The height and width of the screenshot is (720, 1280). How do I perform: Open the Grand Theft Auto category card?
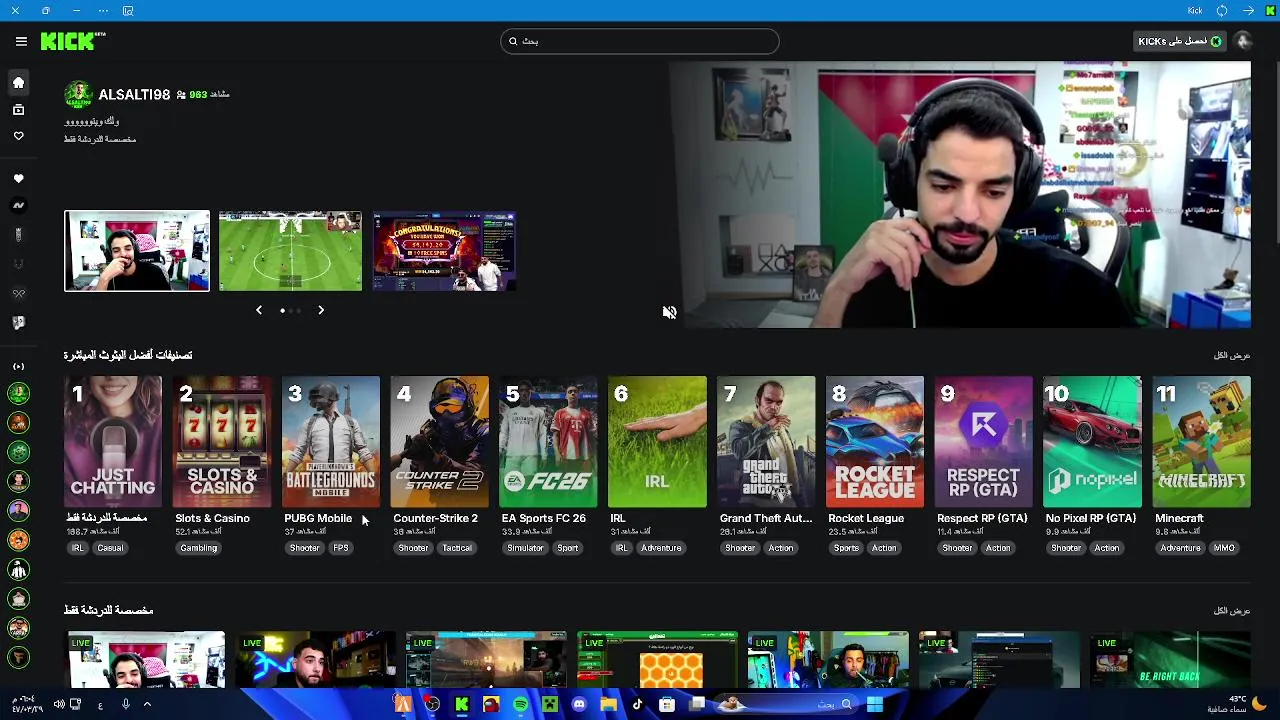point(766,442)
